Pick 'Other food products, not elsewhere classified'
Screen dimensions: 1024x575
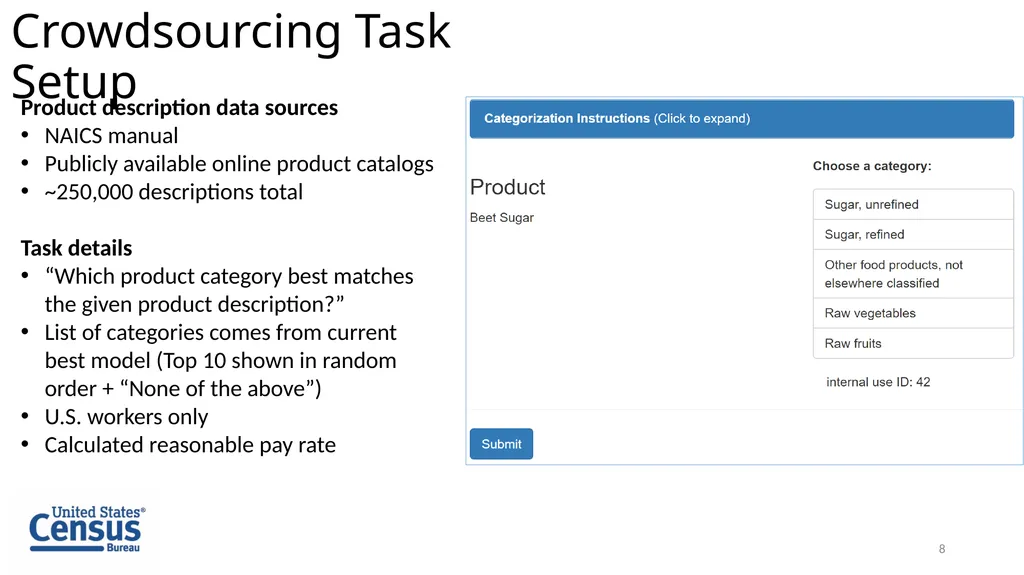click(913, 274)
